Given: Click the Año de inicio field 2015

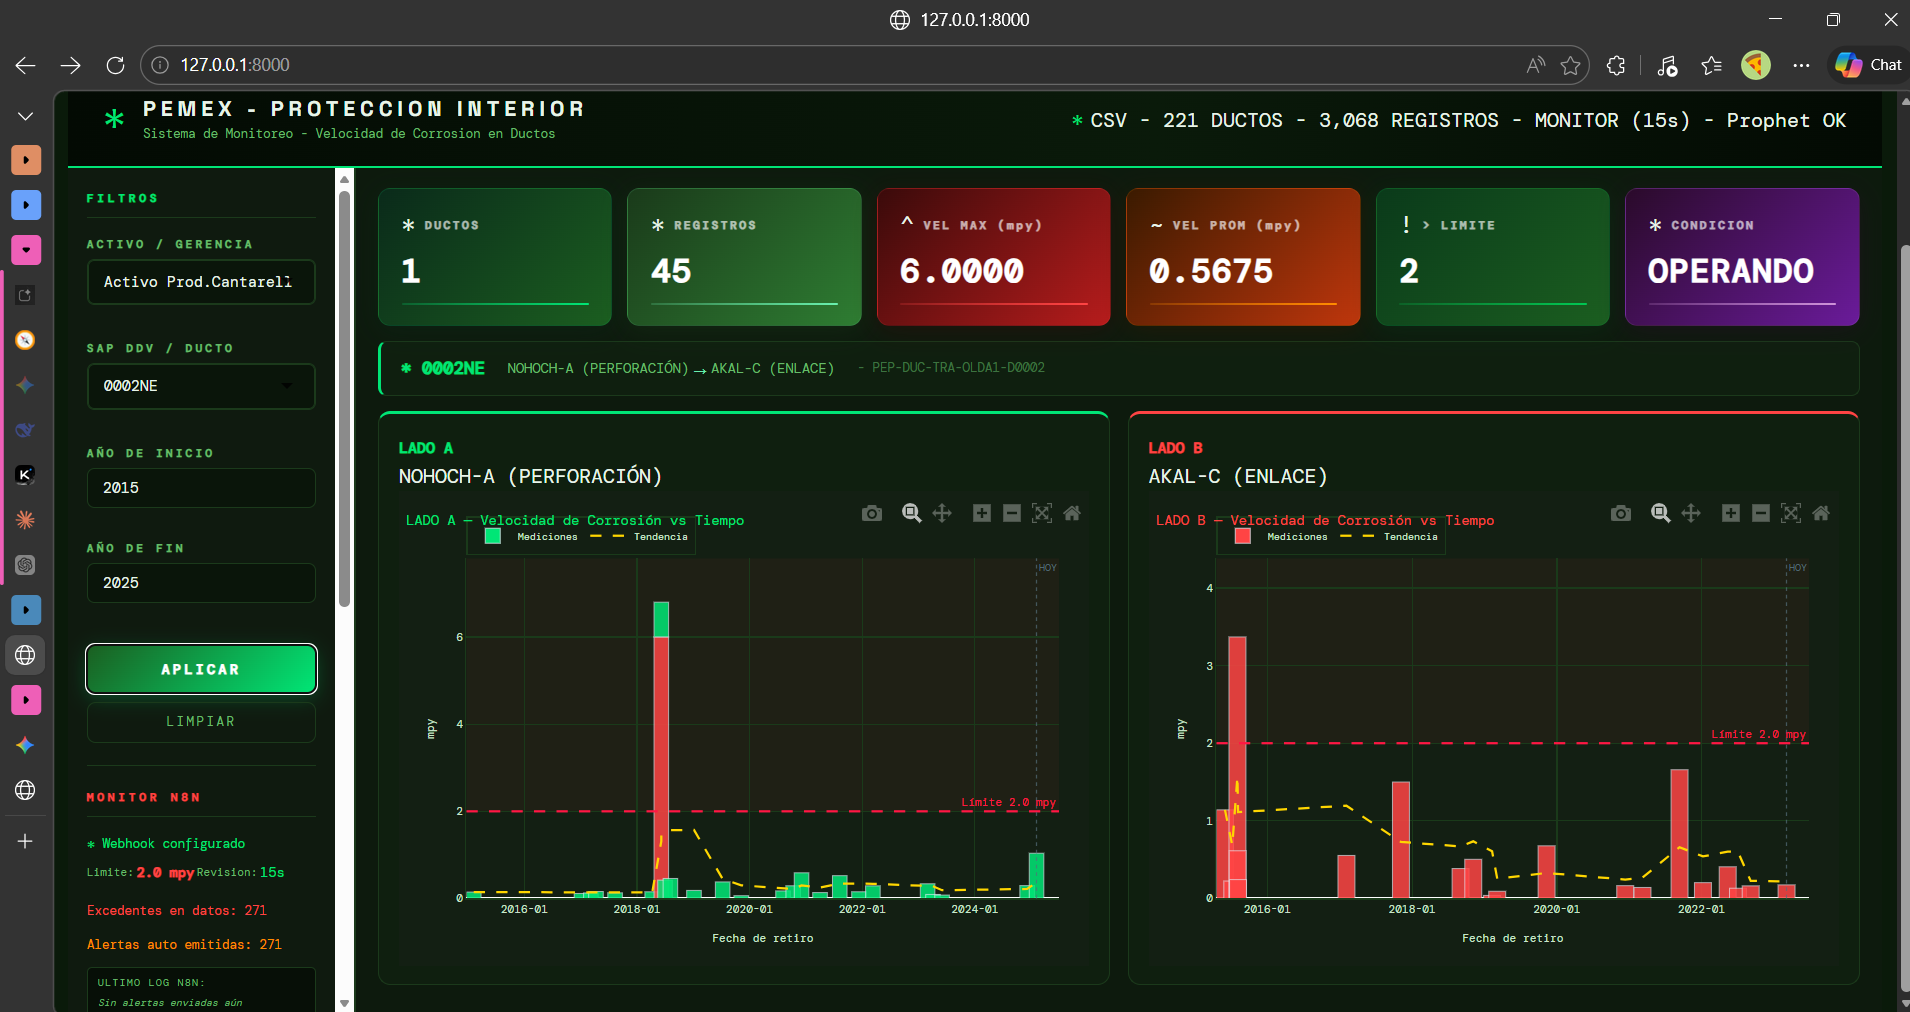Looking at the screenshot, I should [x=201, y=488].
